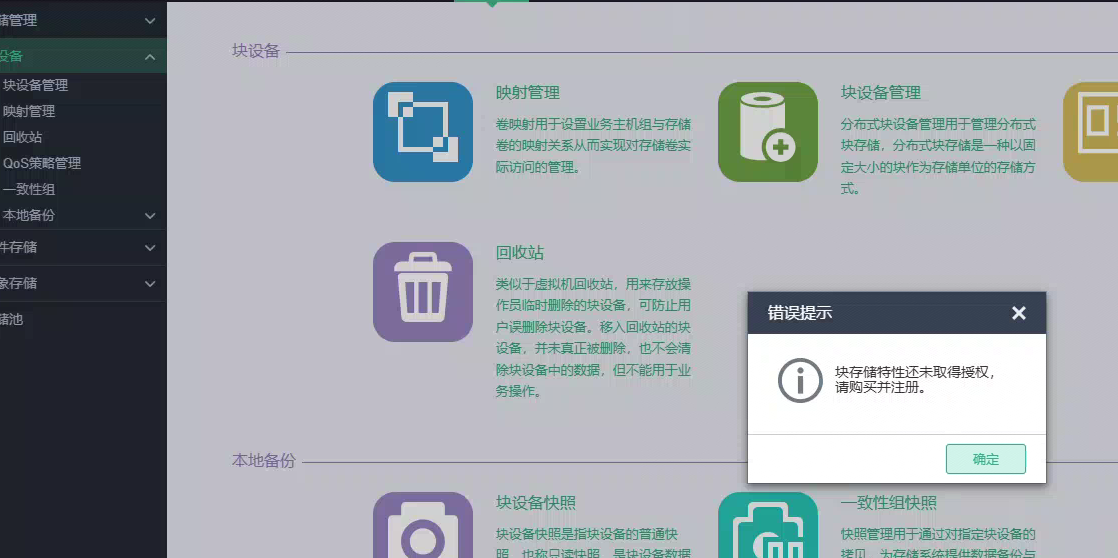Click the info icon in the error dialog
Viewport: 1118px width, 558px height.
(x=800, y=381)
